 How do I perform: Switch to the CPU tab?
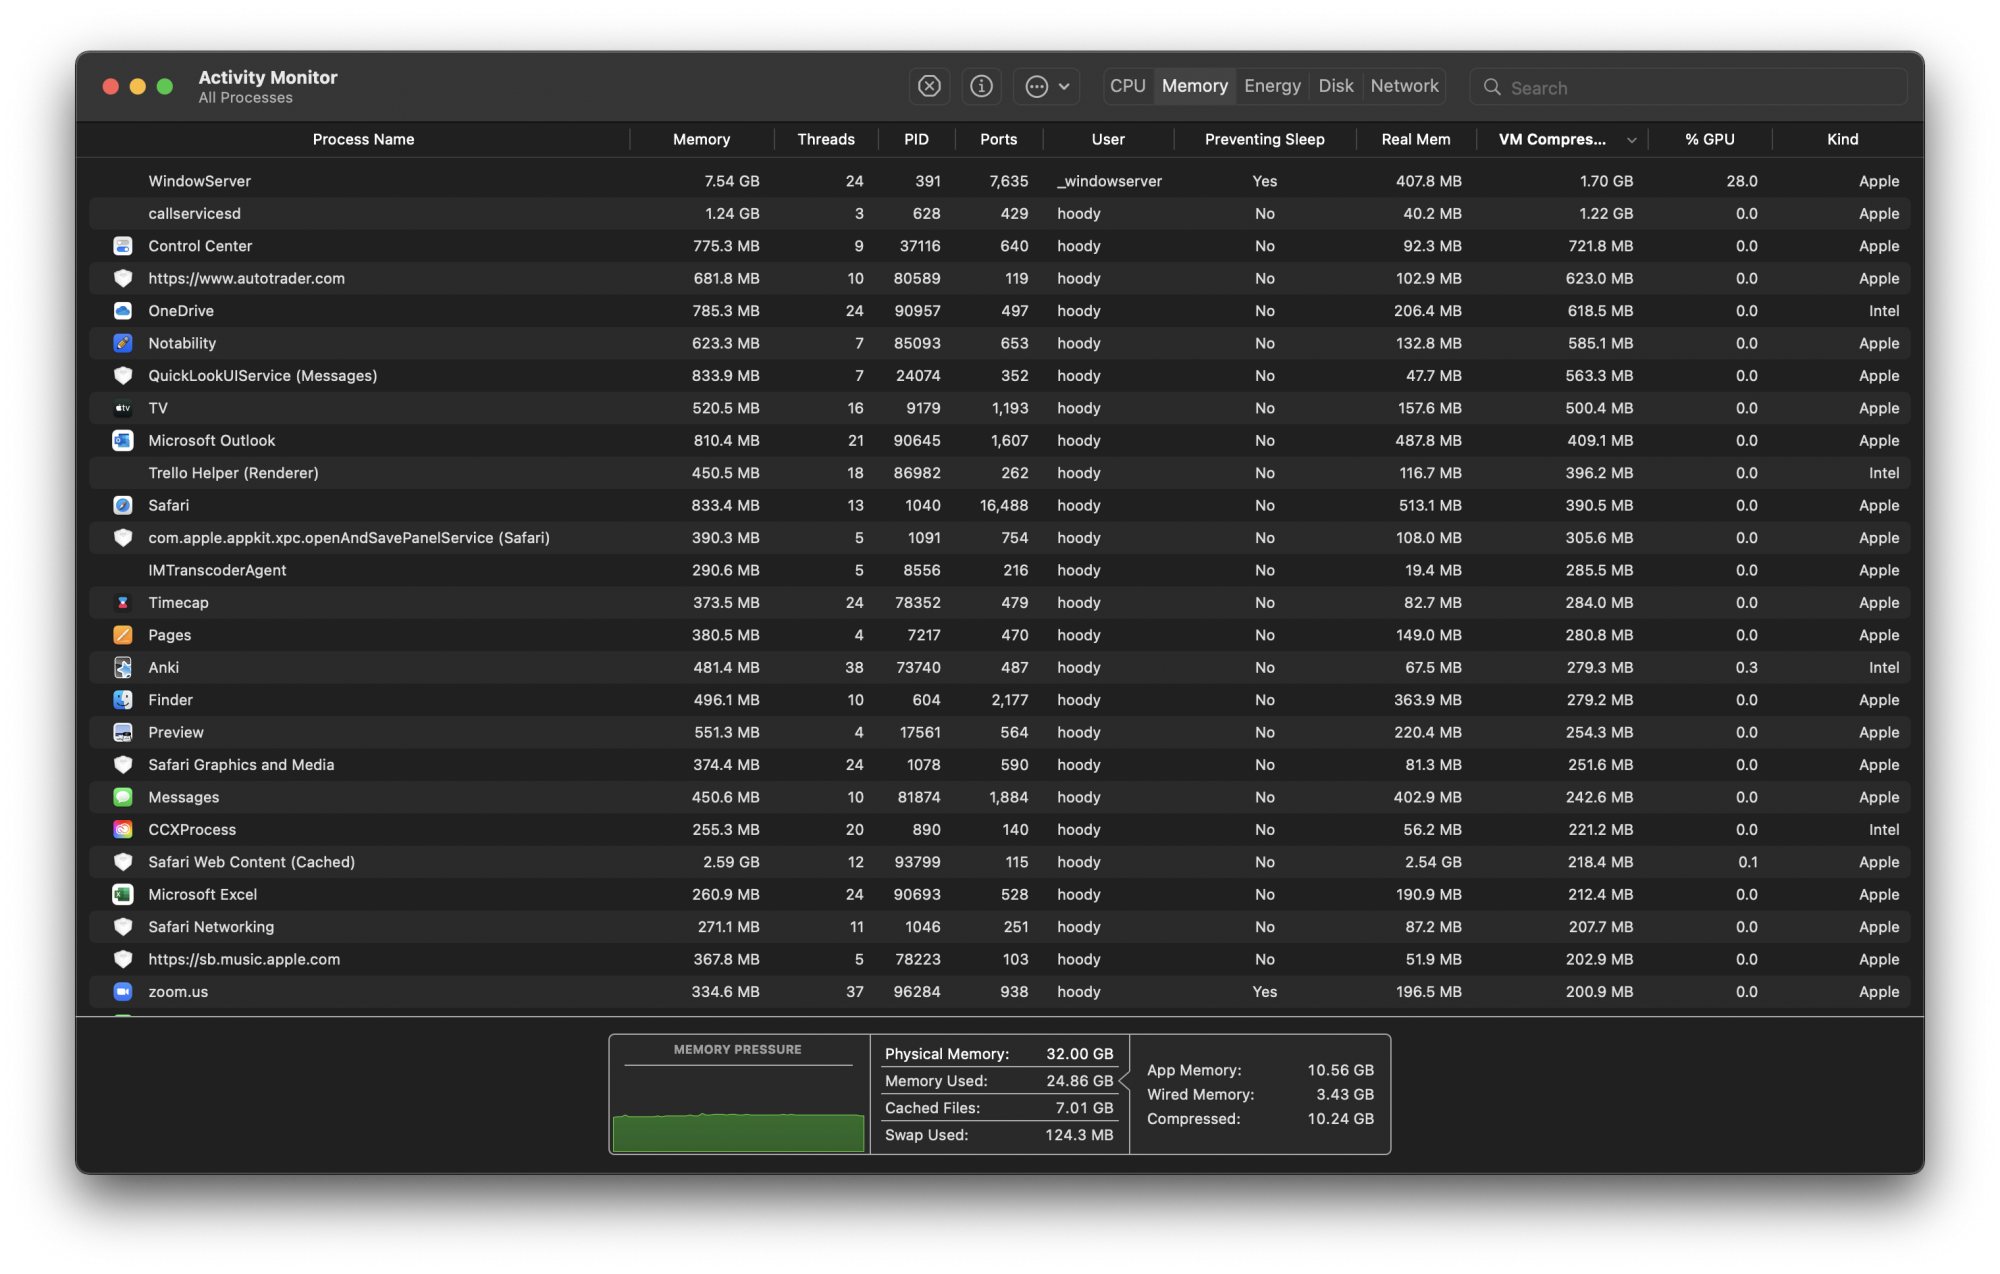point(1127,87)
